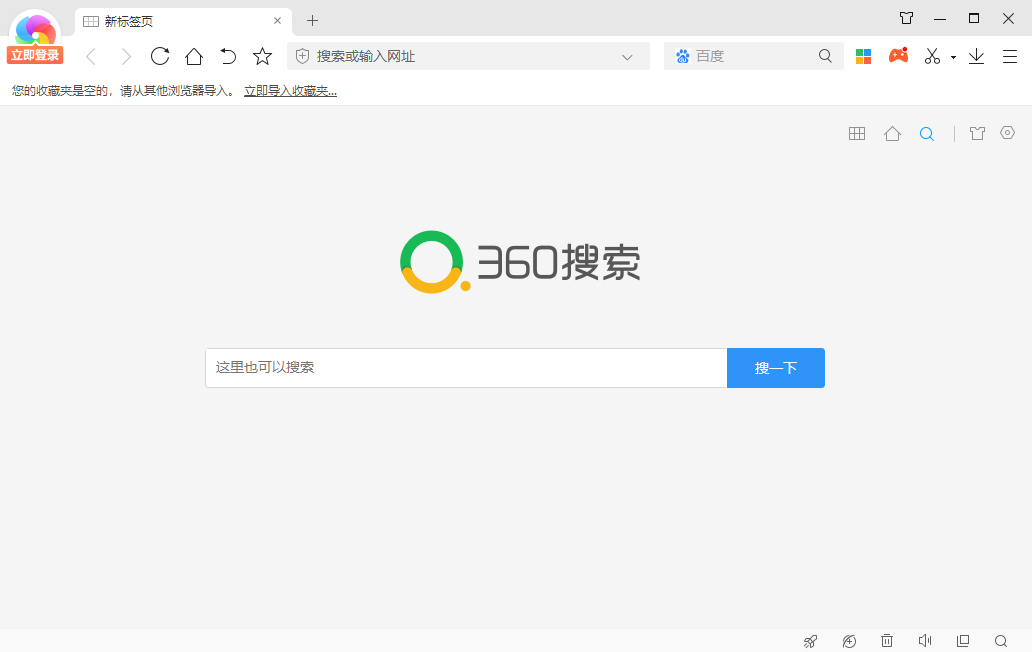The image size is (1032, 652).
Task: Click the 立即导入收藏夹 link
Action: pyautogui.click(x=290, y=91)
